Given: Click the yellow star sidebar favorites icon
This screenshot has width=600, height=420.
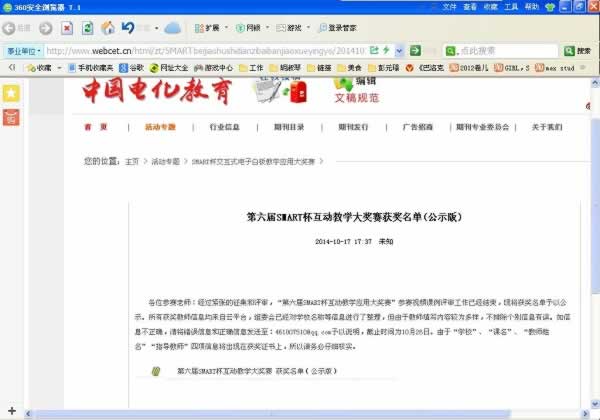Looking at the screenshot, I should point(11,93).
